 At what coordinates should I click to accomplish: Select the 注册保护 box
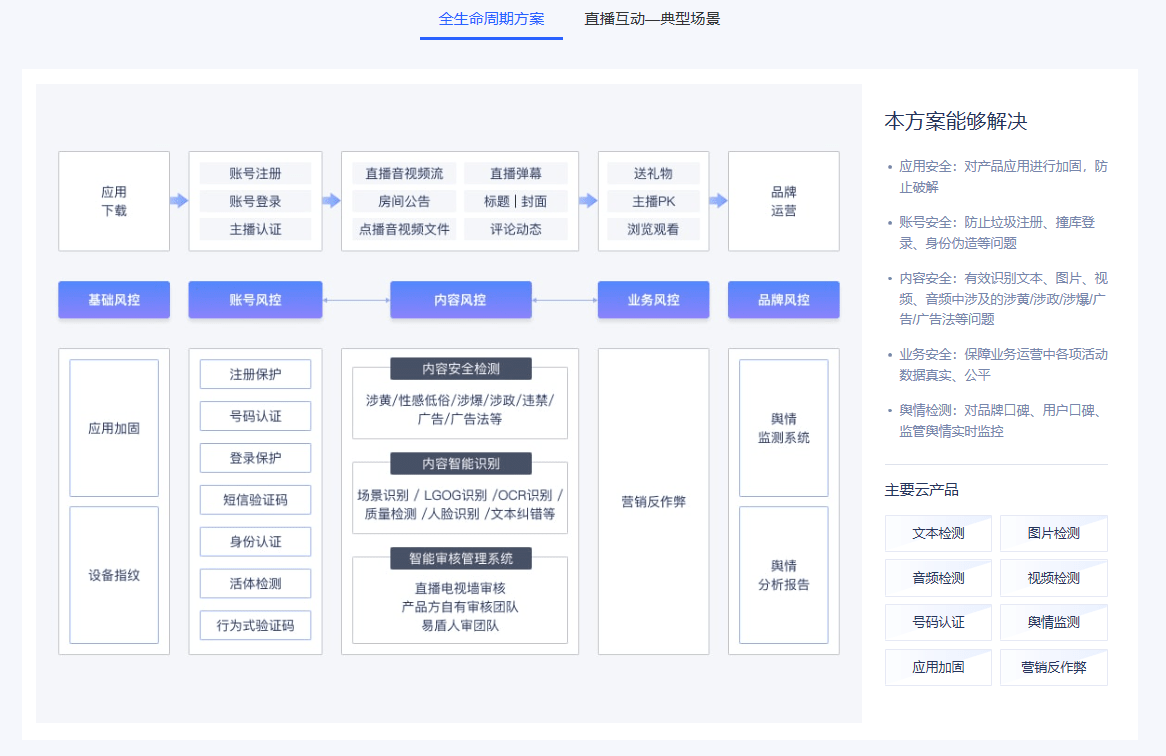255,374
